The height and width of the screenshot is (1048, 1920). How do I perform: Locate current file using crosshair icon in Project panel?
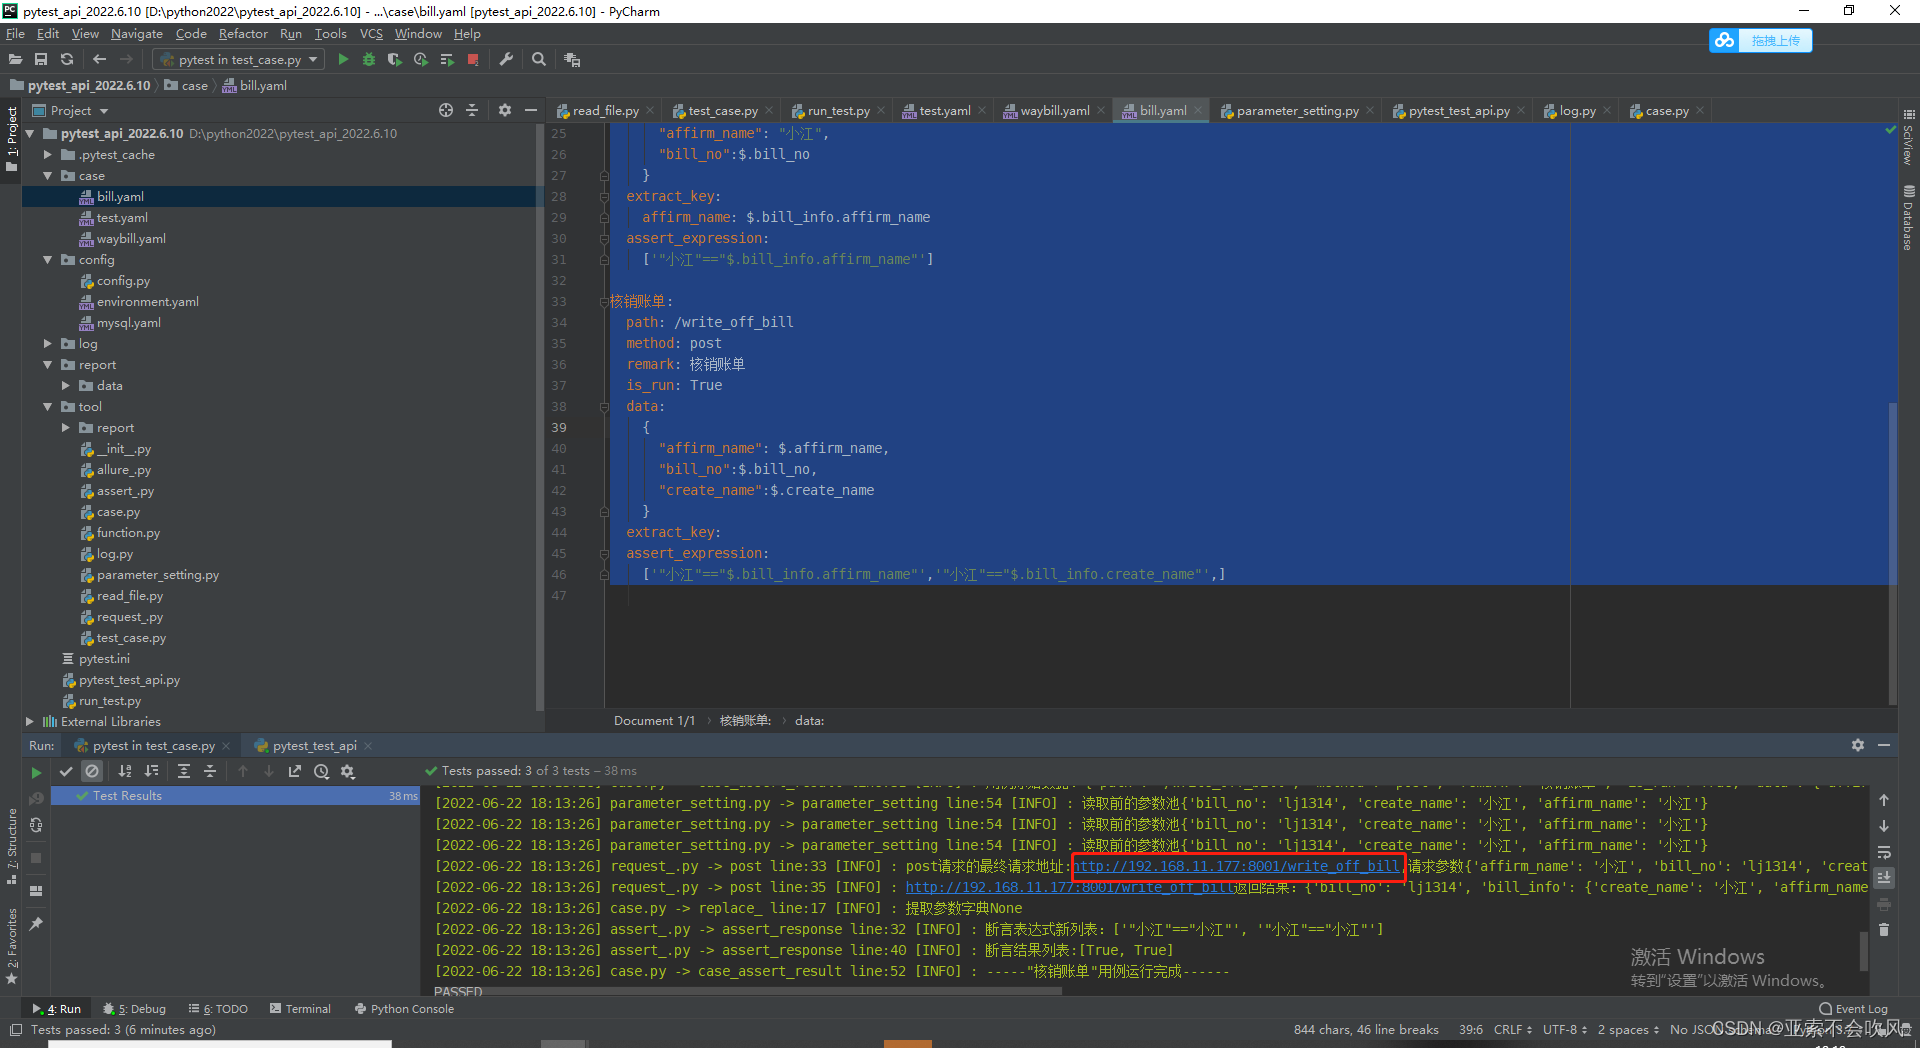pyautogui.click(x=446, y=110)
